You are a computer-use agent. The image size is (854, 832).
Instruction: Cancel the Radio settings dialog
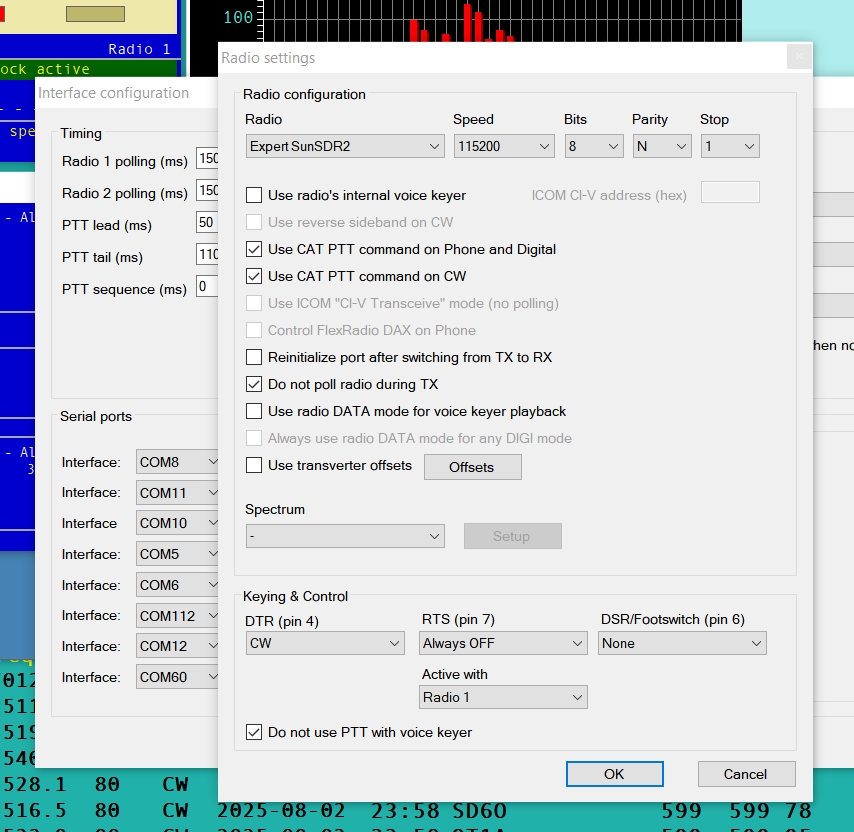click(745, 774)
